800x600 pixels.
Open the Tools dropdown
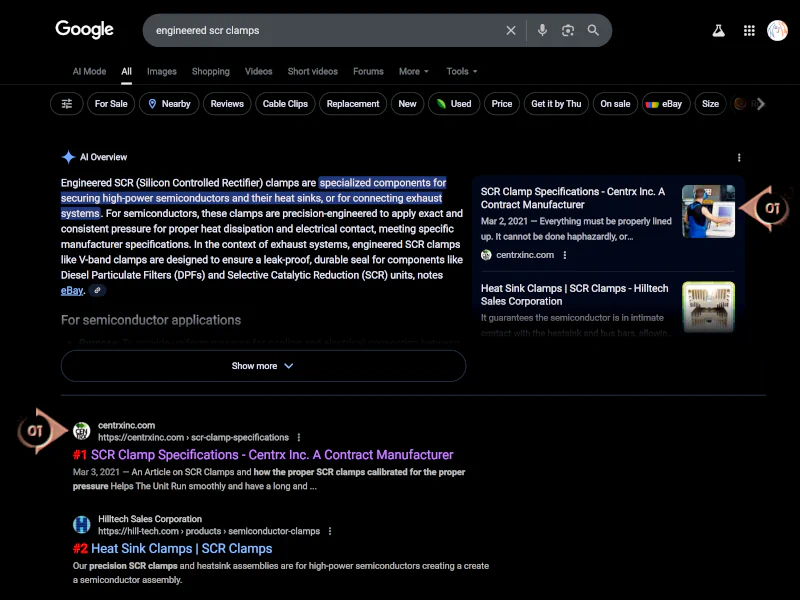pyautogui.click(x=461, y=72)
